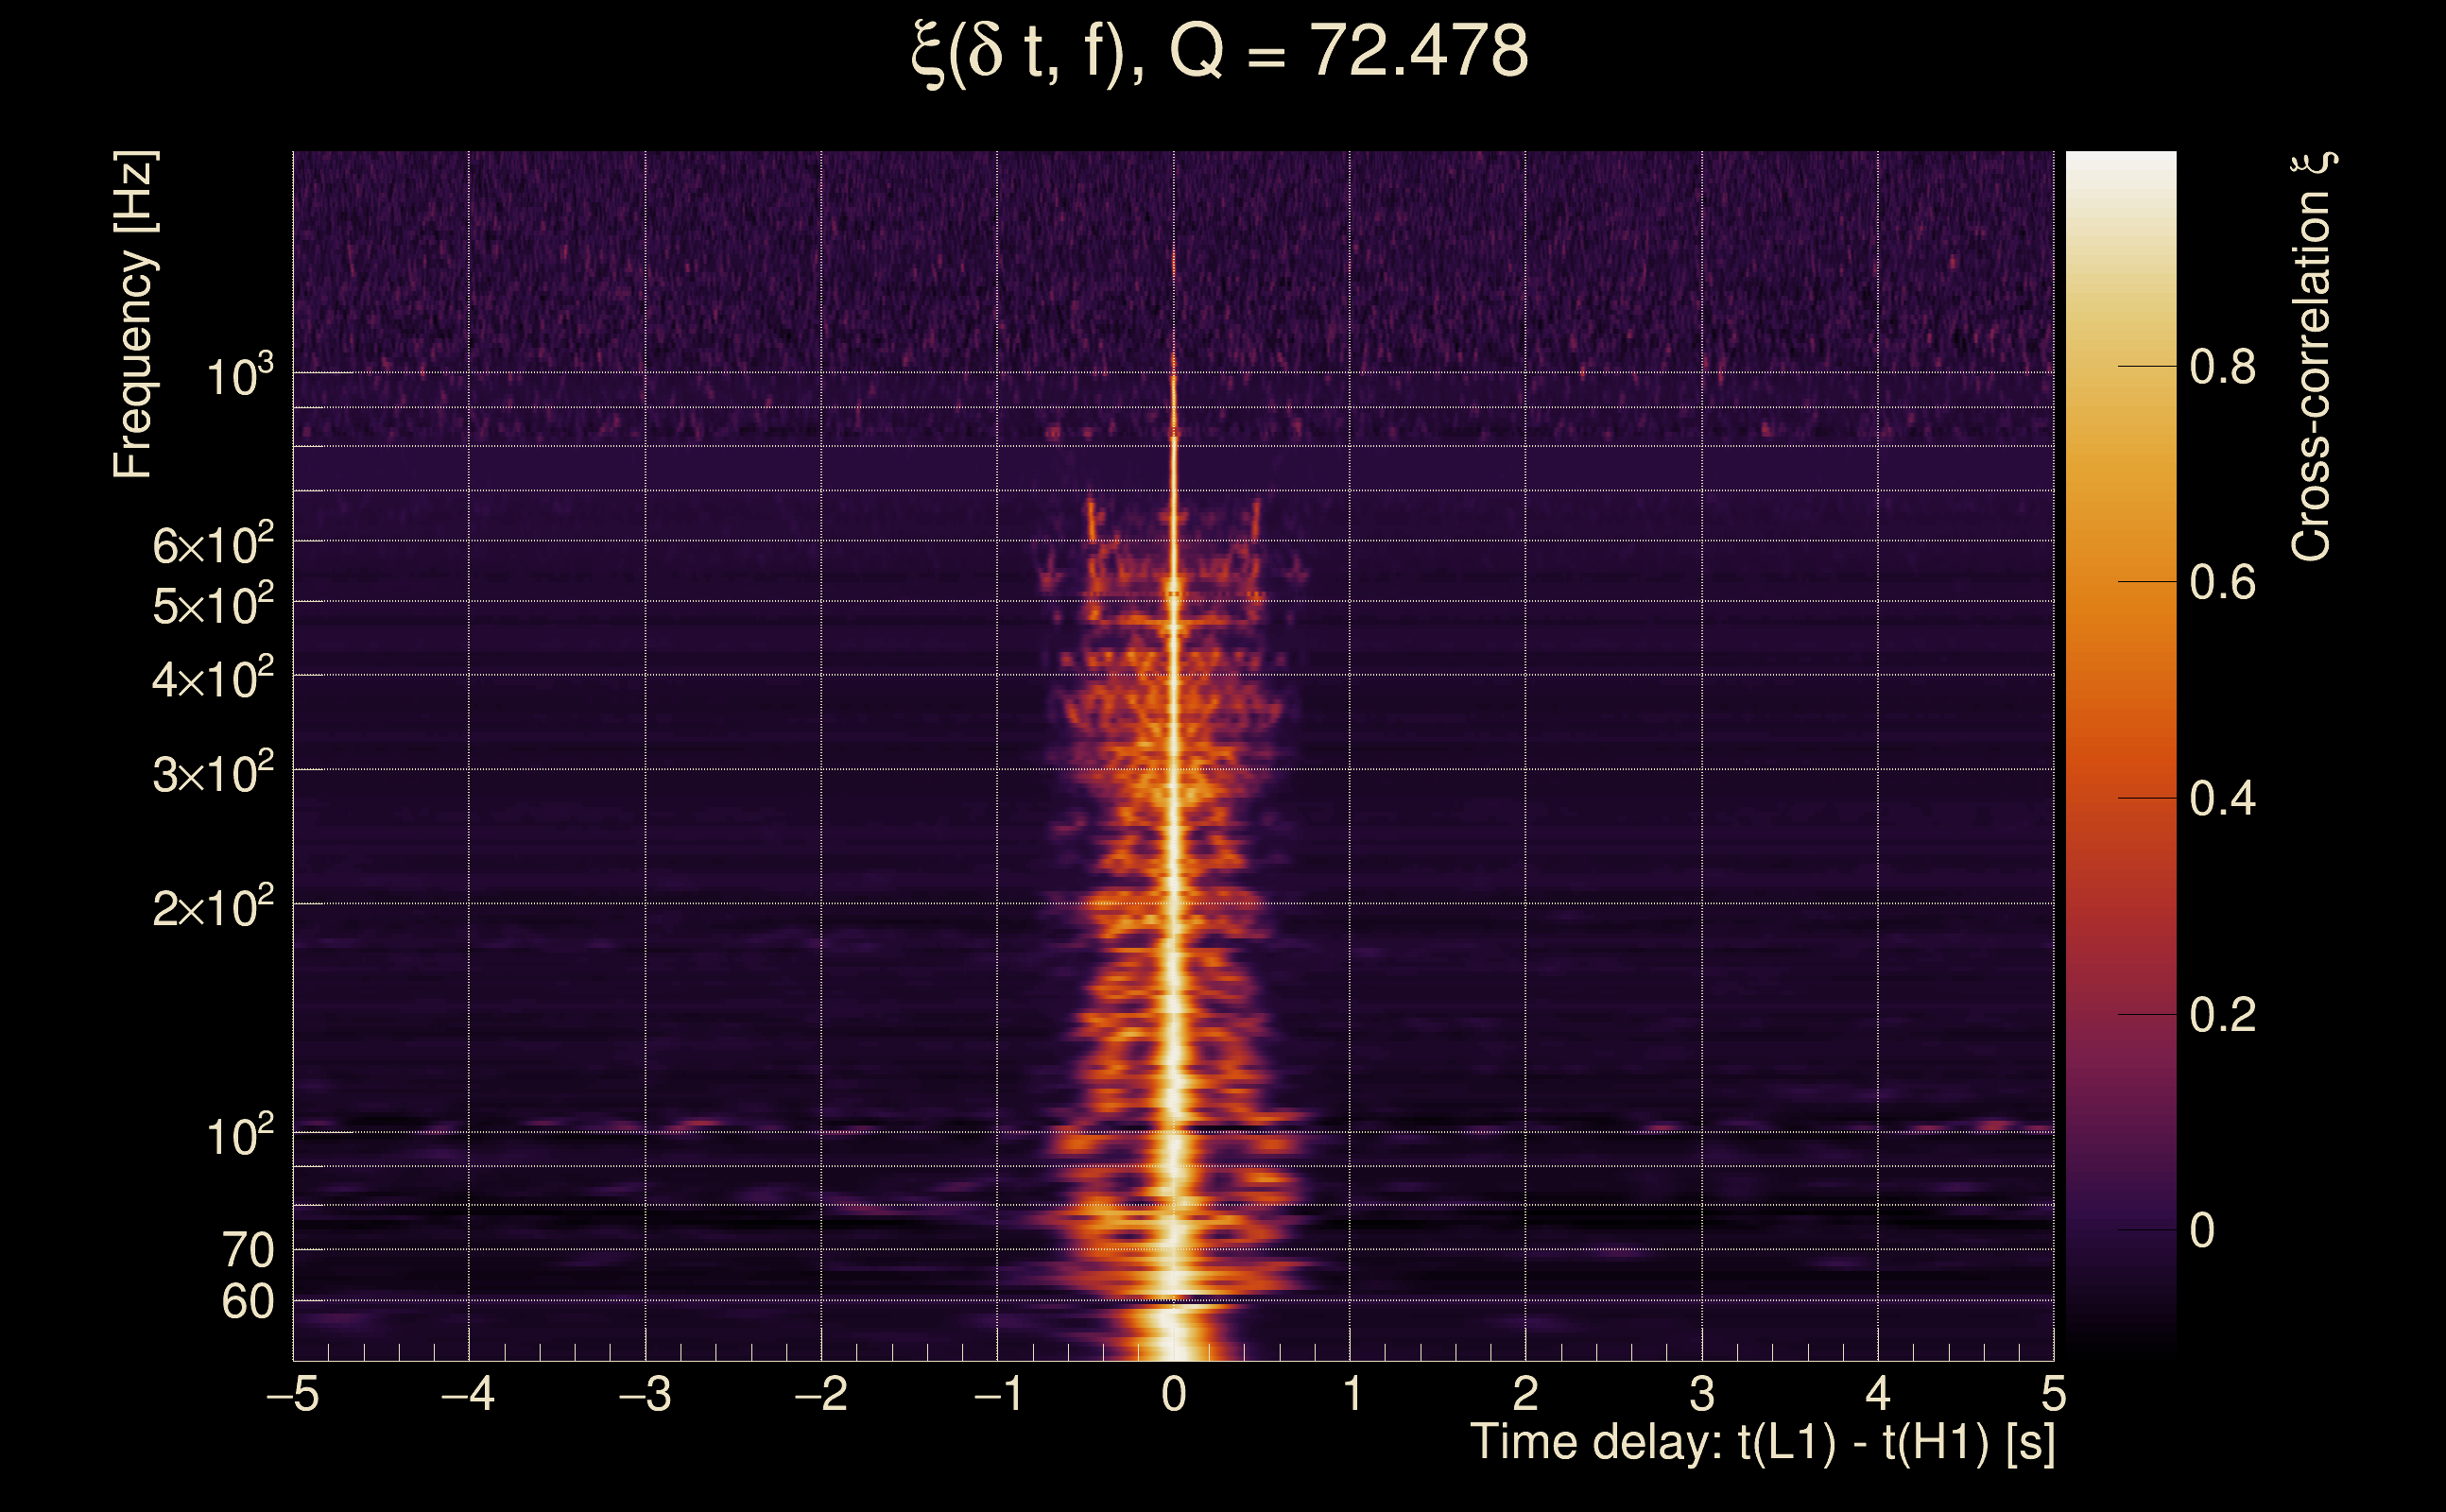Click the brightest top of the color scale
Viewport: 2446px width, 1512px height.
point(2121,160)
